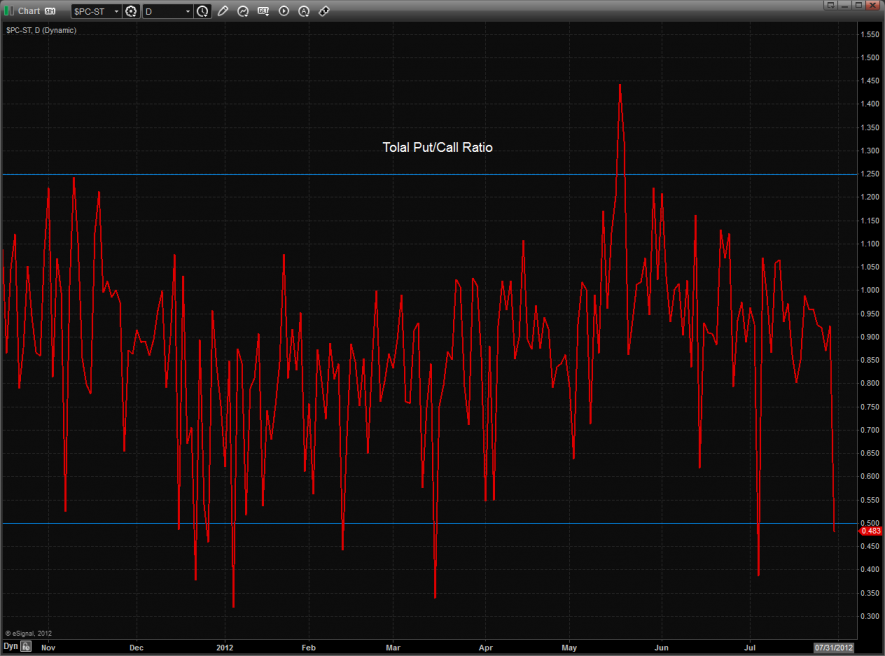
Task: Click the circular play button icon
Action: coord(284,11)
